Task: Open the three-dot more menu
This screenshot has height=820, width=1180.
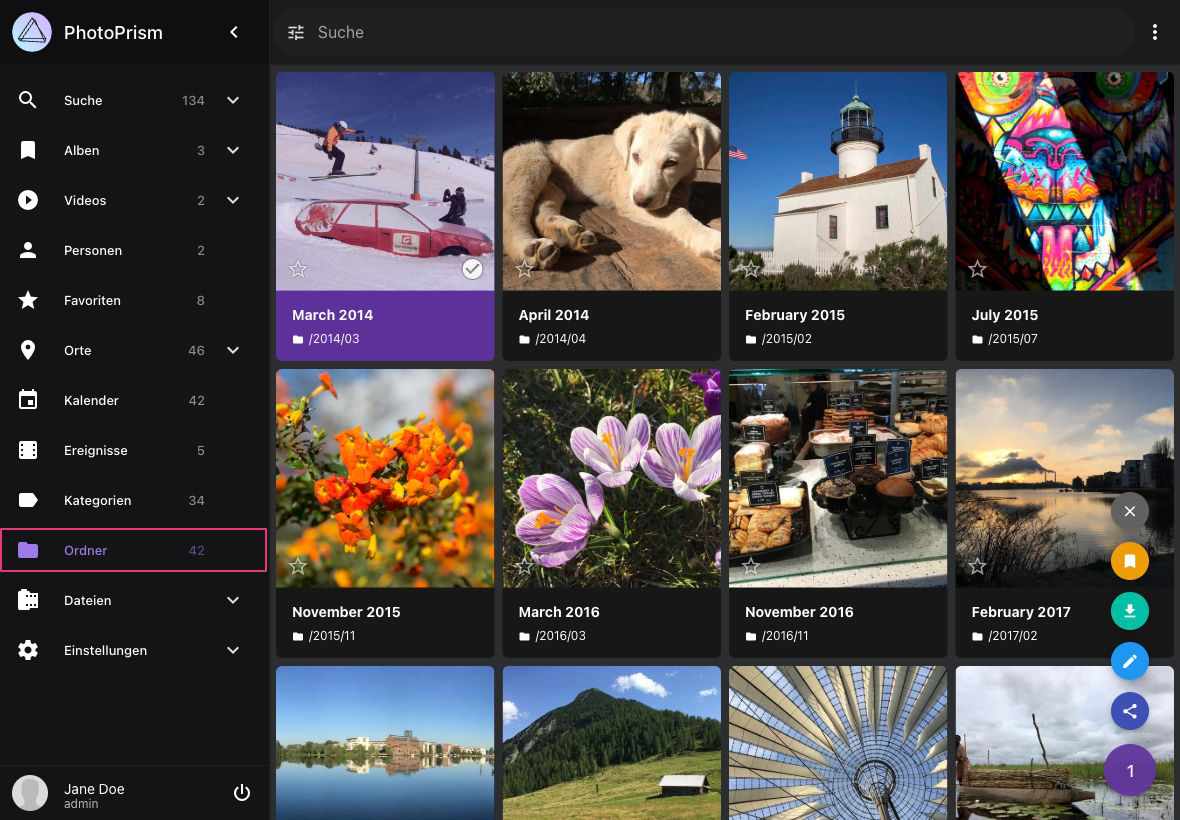Action: (x=1154, y=32)
